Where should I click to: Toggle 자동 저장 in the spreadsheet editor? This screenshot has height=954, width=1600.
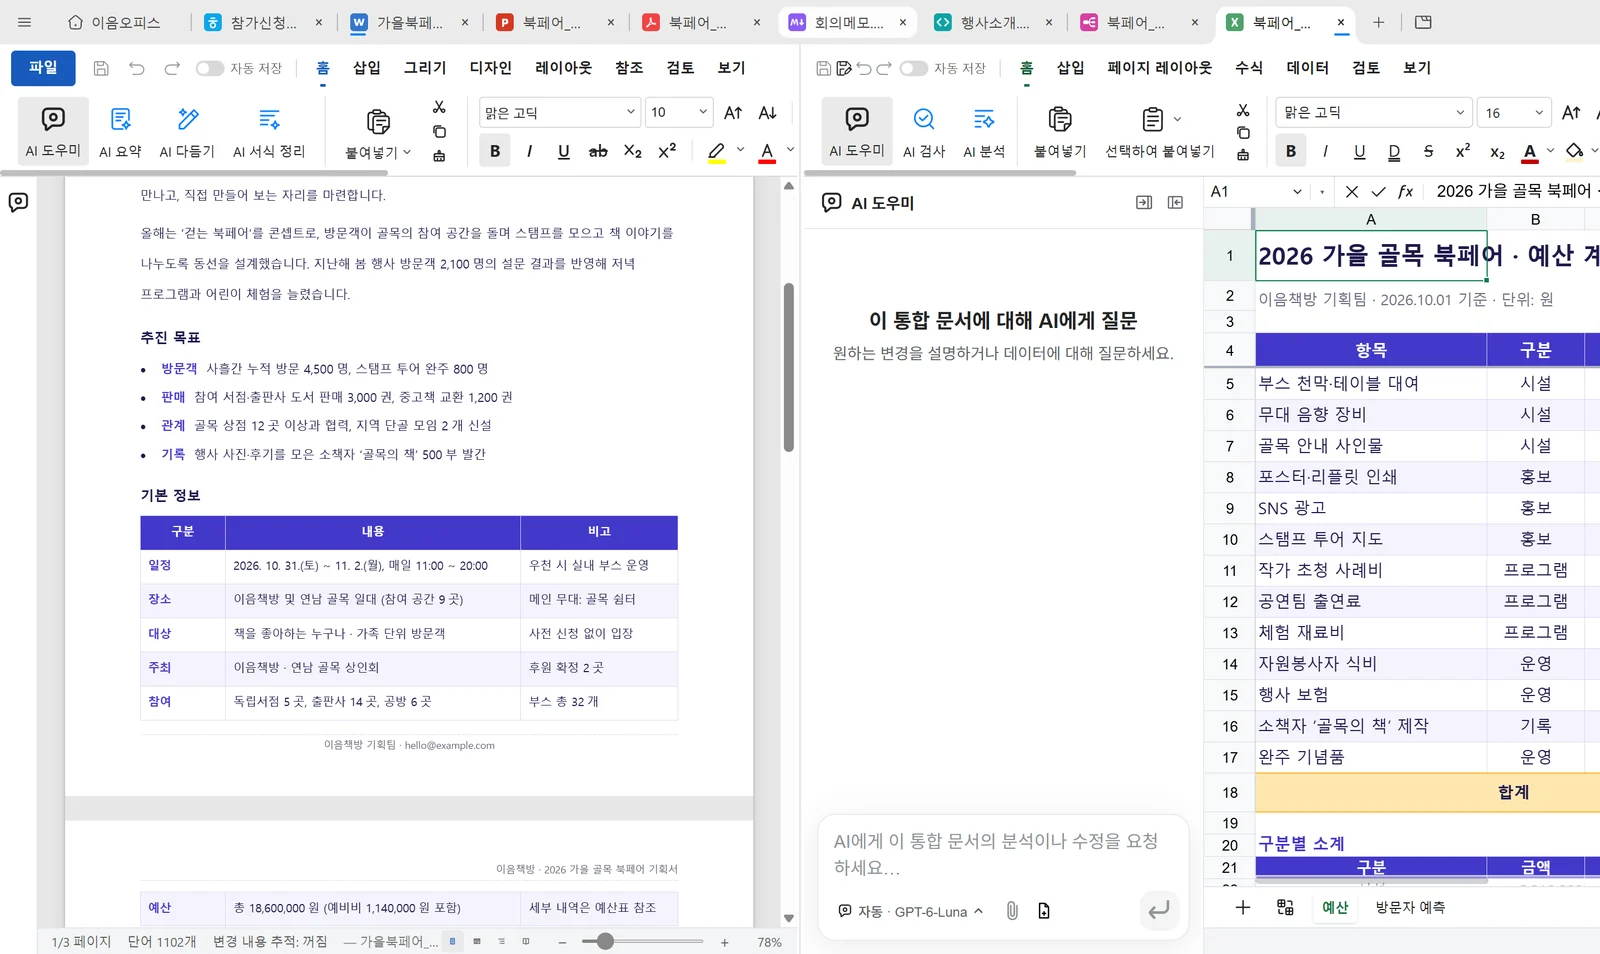(914, 68)
